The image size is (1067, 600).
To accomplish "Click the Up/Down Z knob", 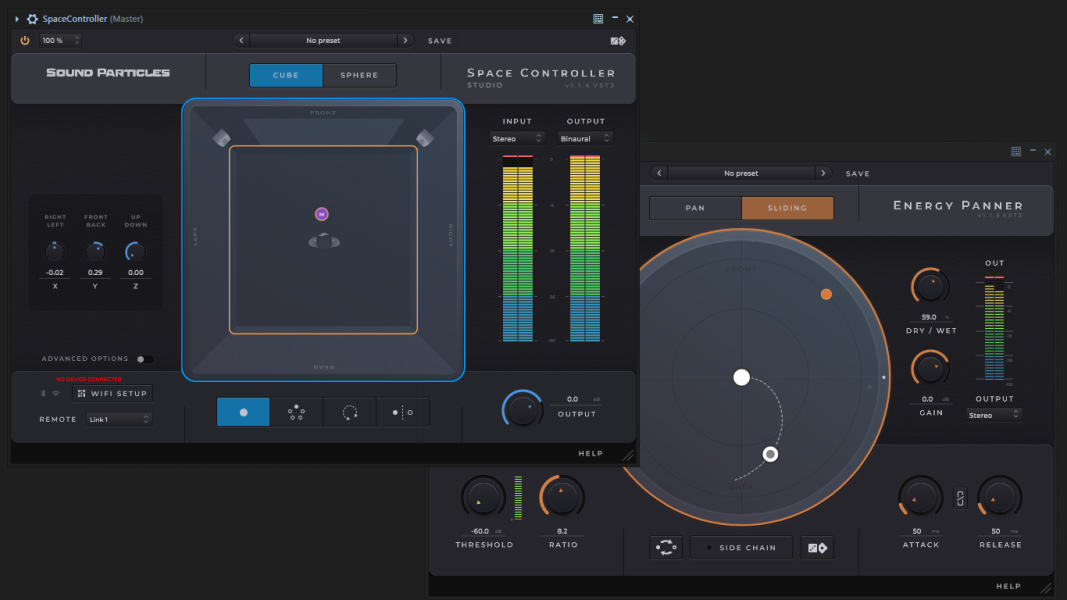I will [135, 252].
